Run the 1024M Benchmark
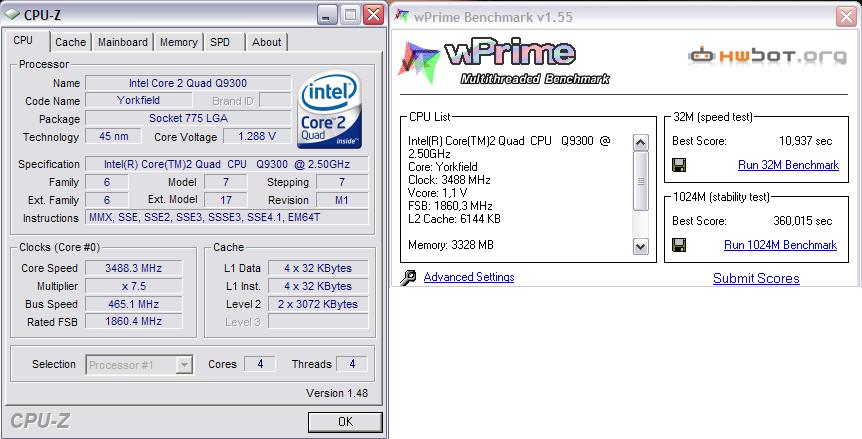Screen dimensions: 862x439 point(780,245)
